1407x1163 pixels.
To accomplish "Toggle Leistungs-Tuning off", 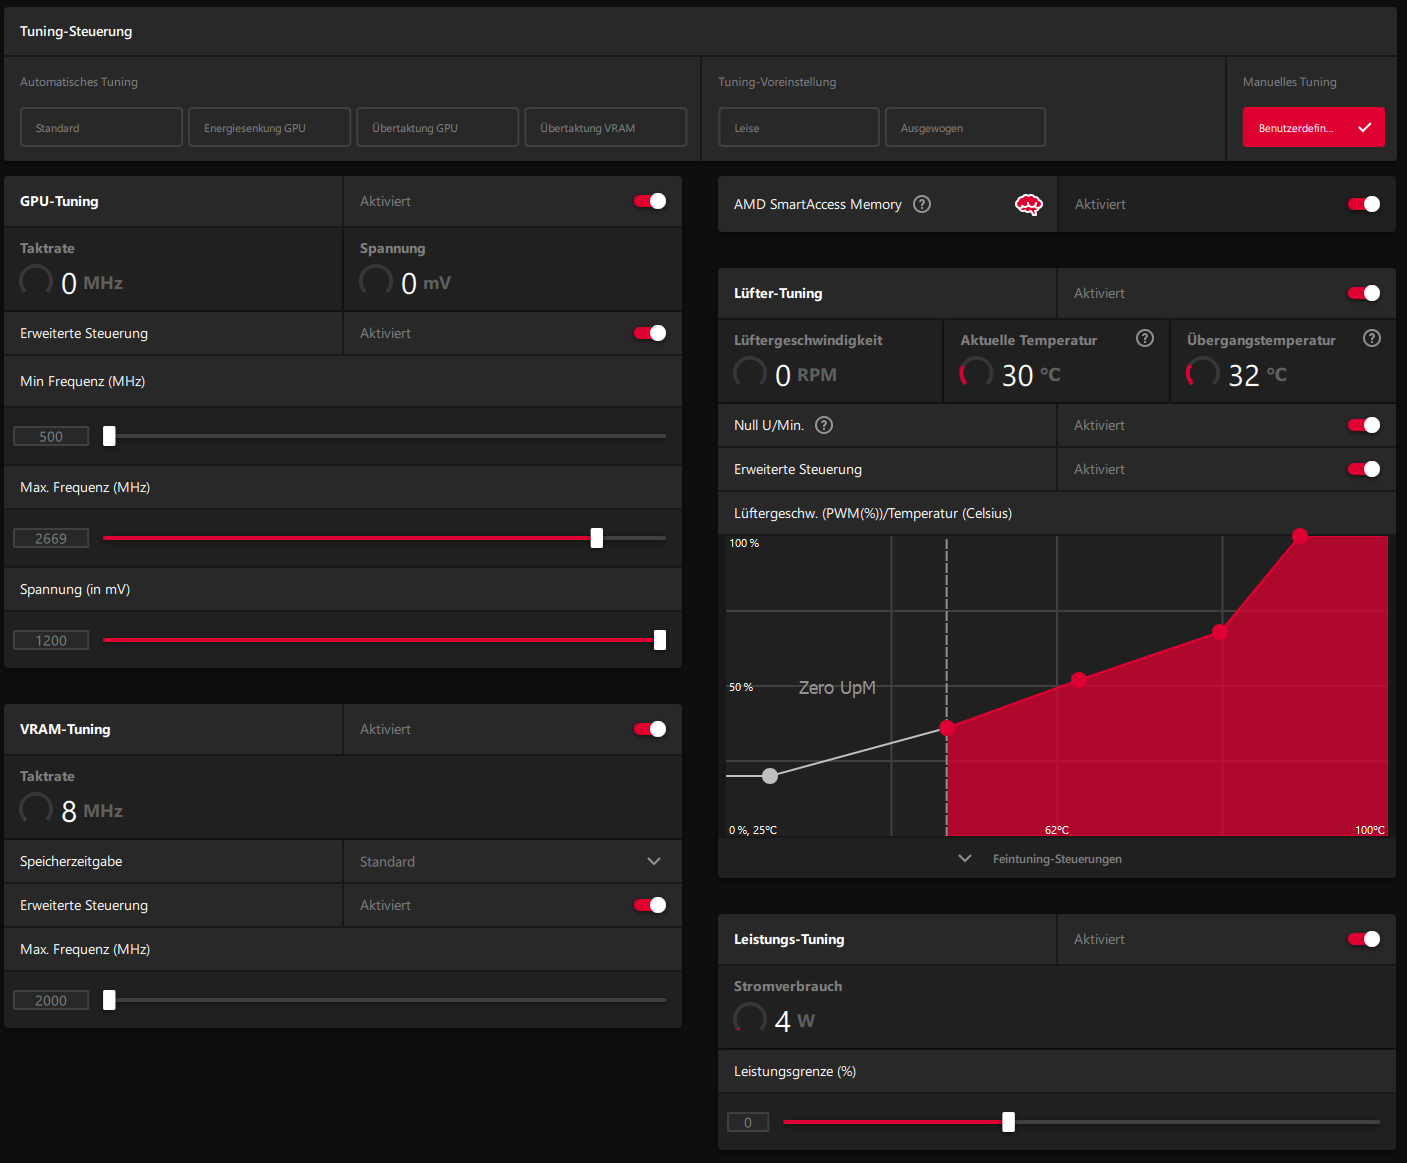I will 1364,939.
